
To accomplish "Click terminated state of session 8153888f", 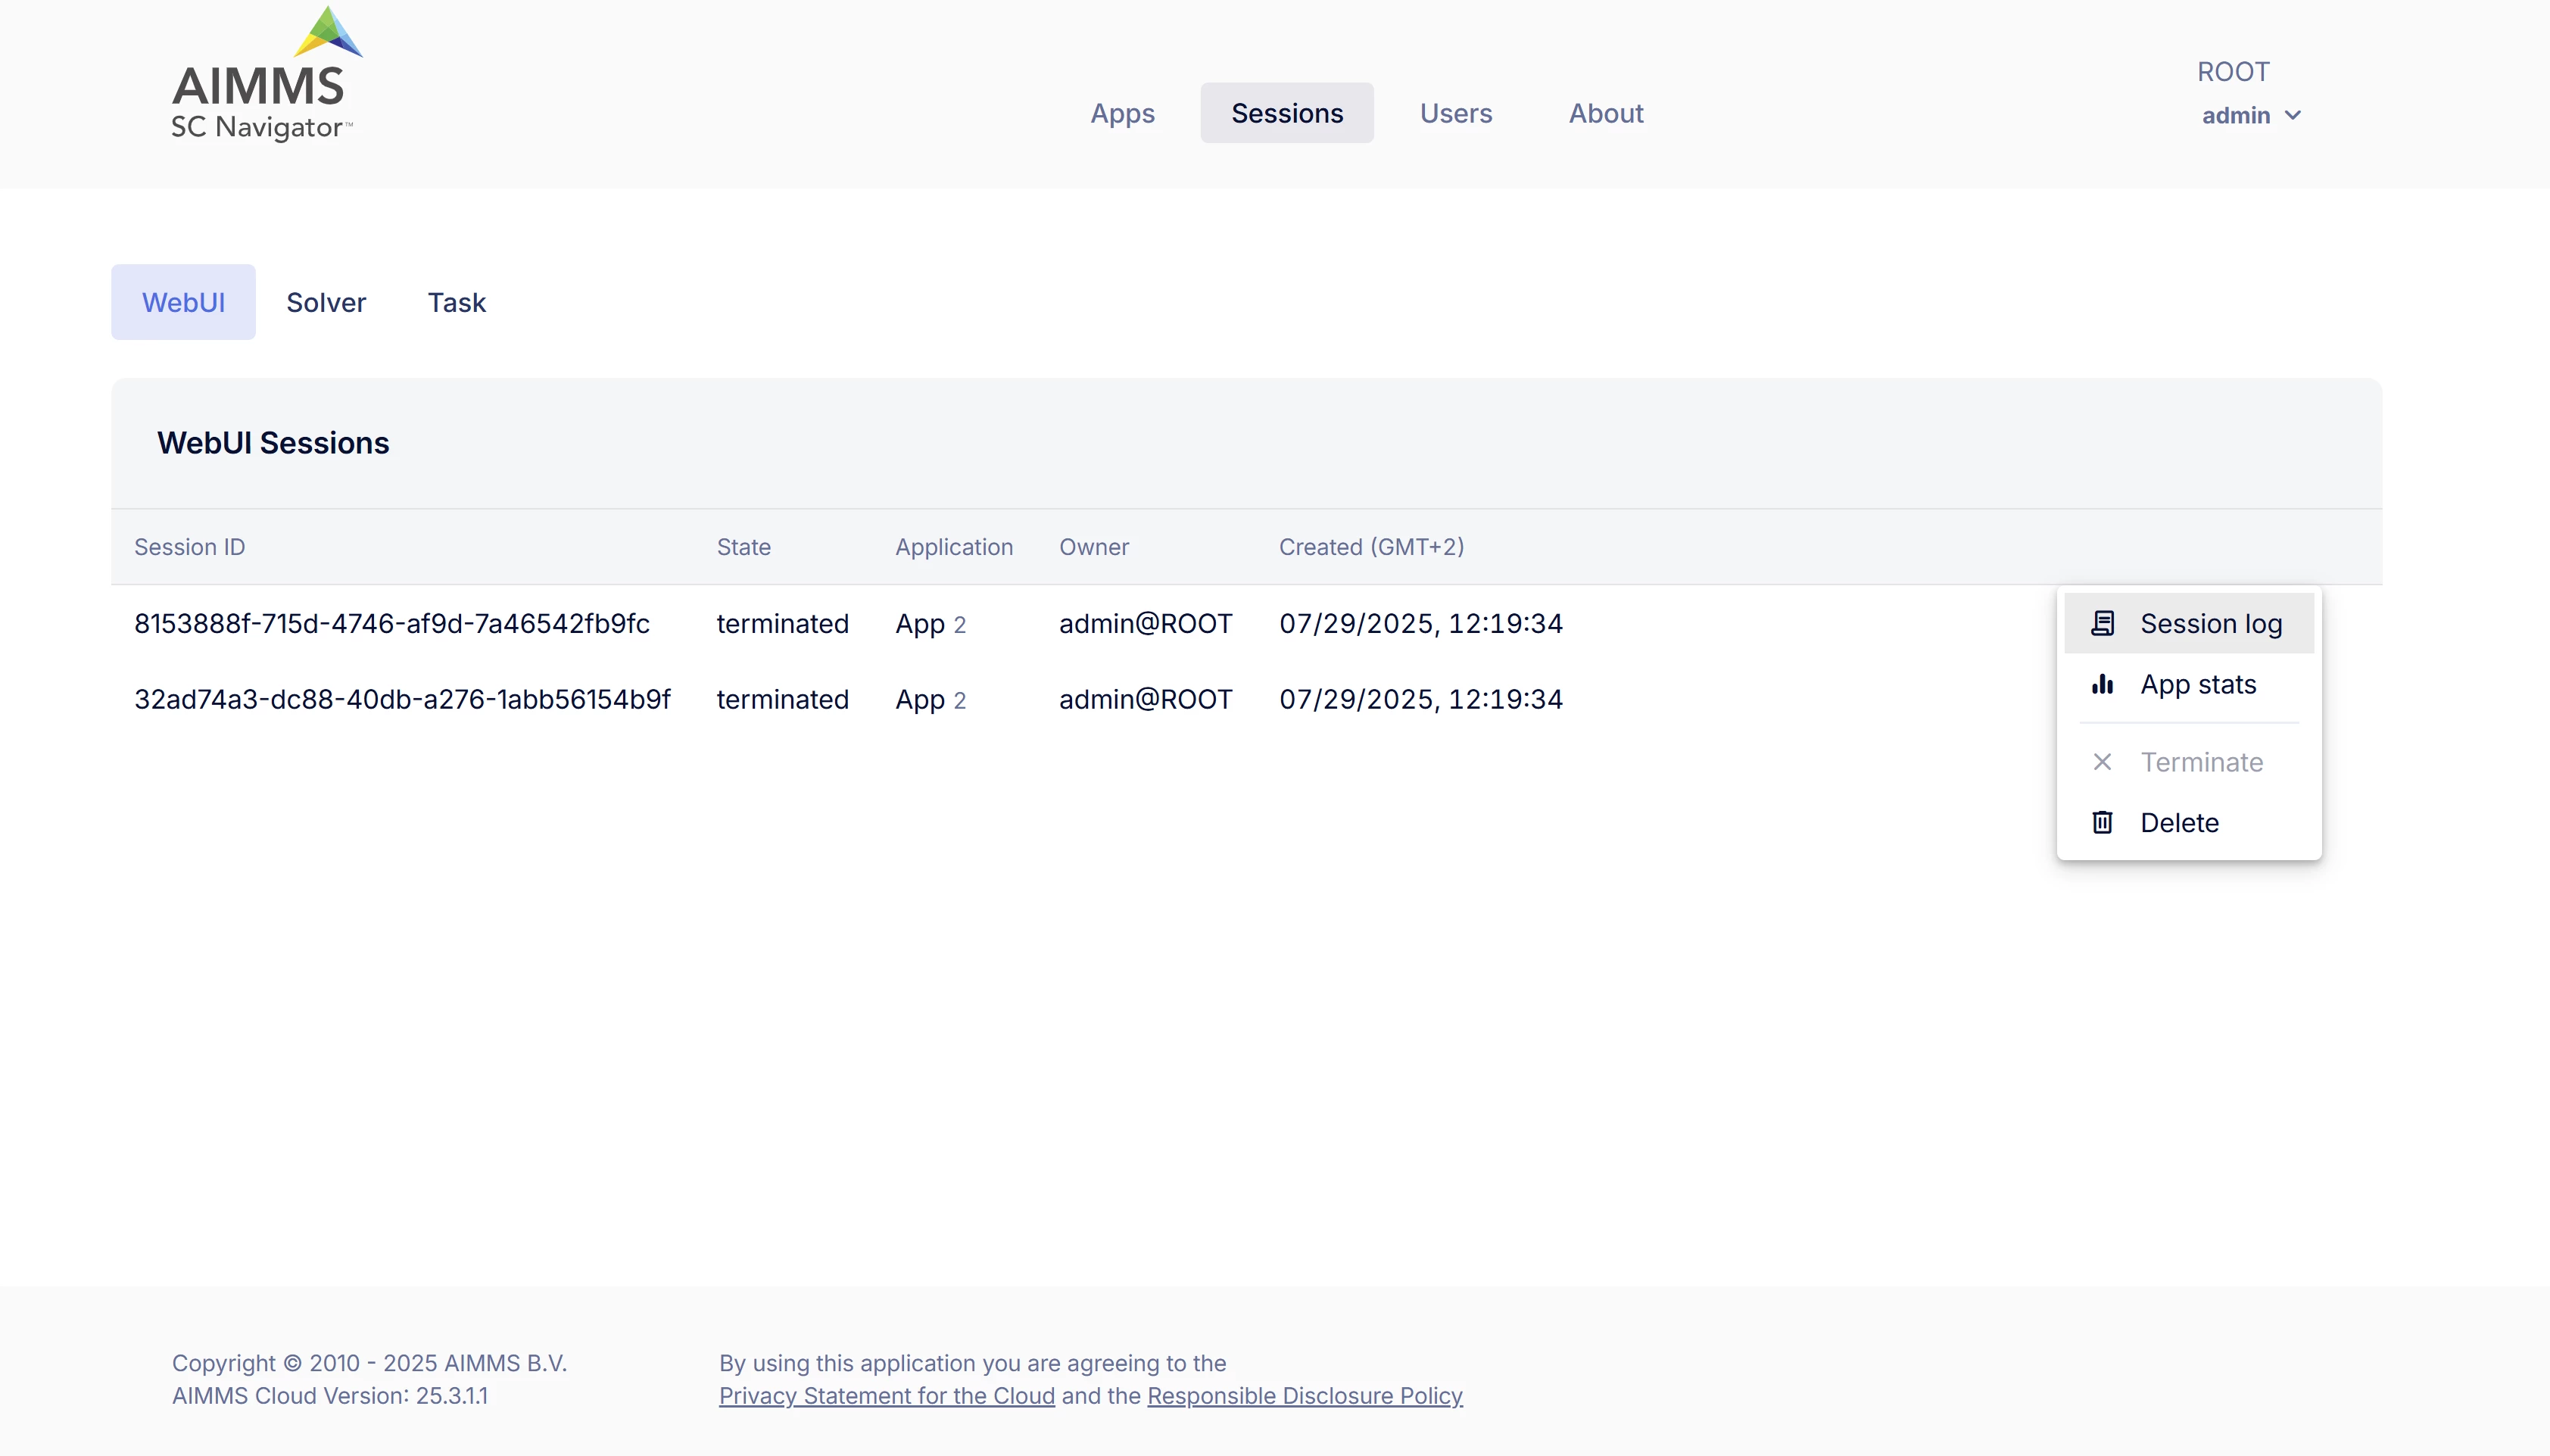I will pyautogui.click(x=783, y=623).
